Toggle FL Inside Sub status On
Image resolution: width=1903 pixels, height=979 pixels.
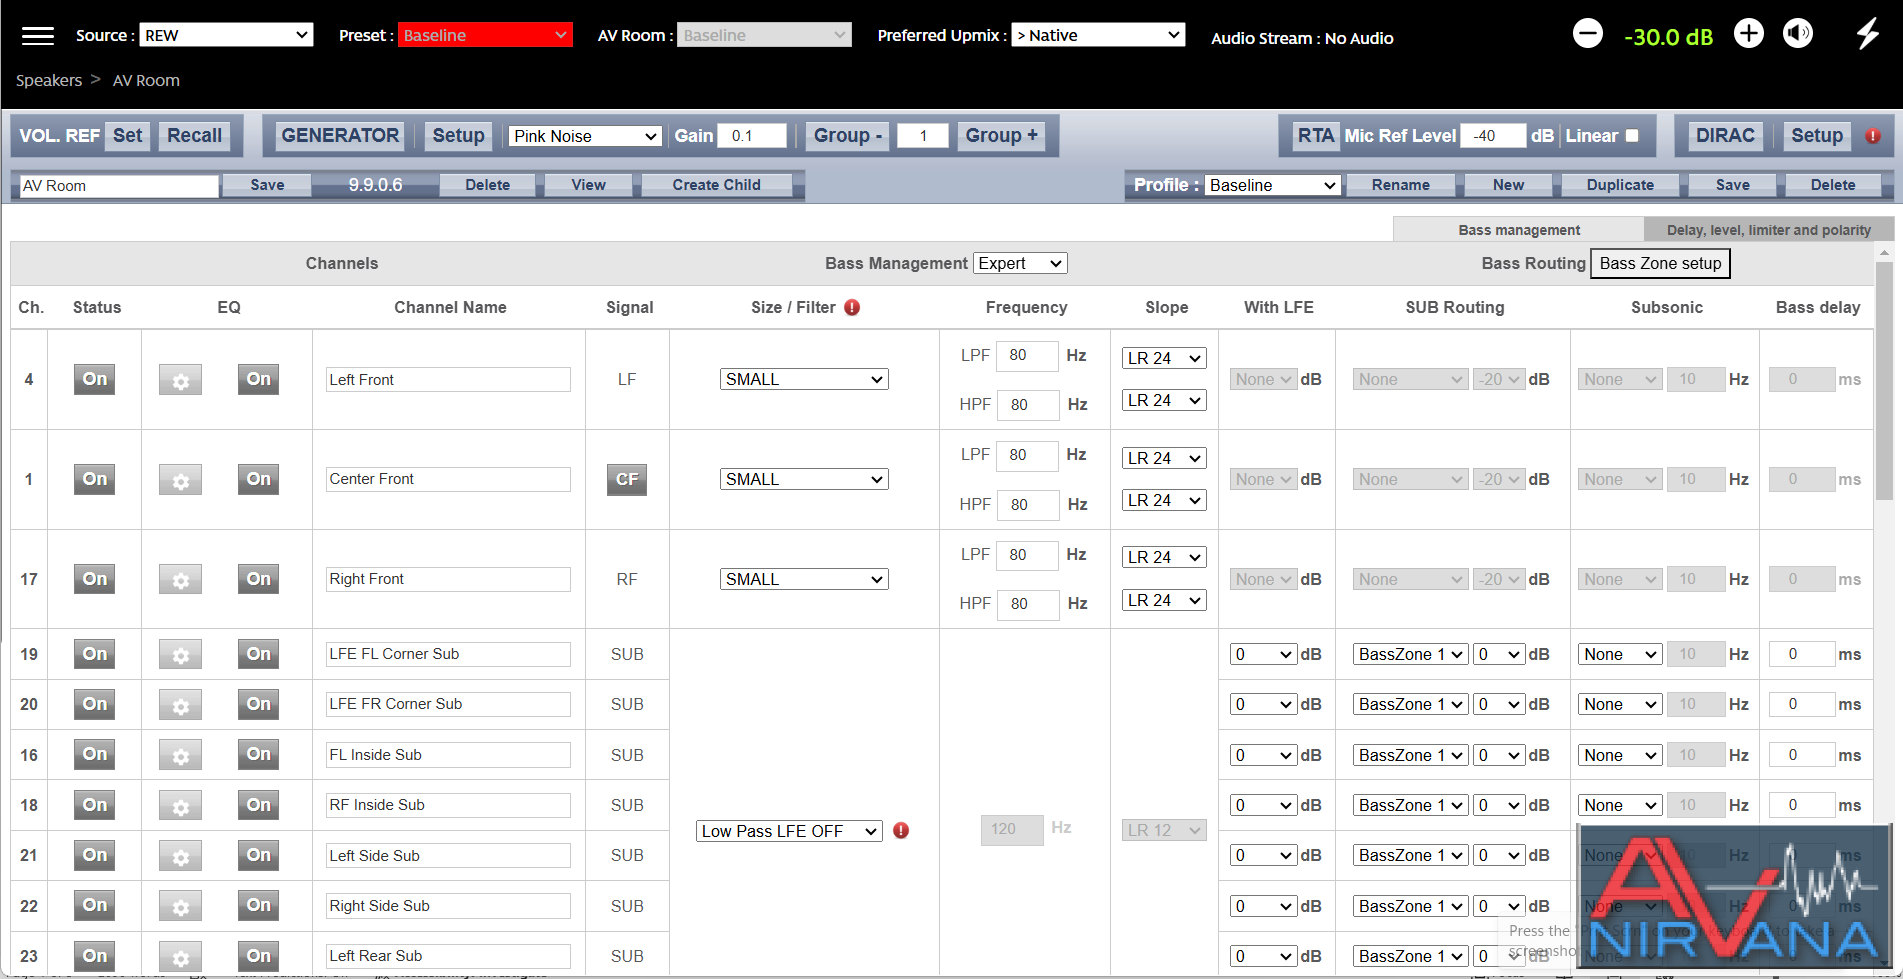tap(95, 755)
